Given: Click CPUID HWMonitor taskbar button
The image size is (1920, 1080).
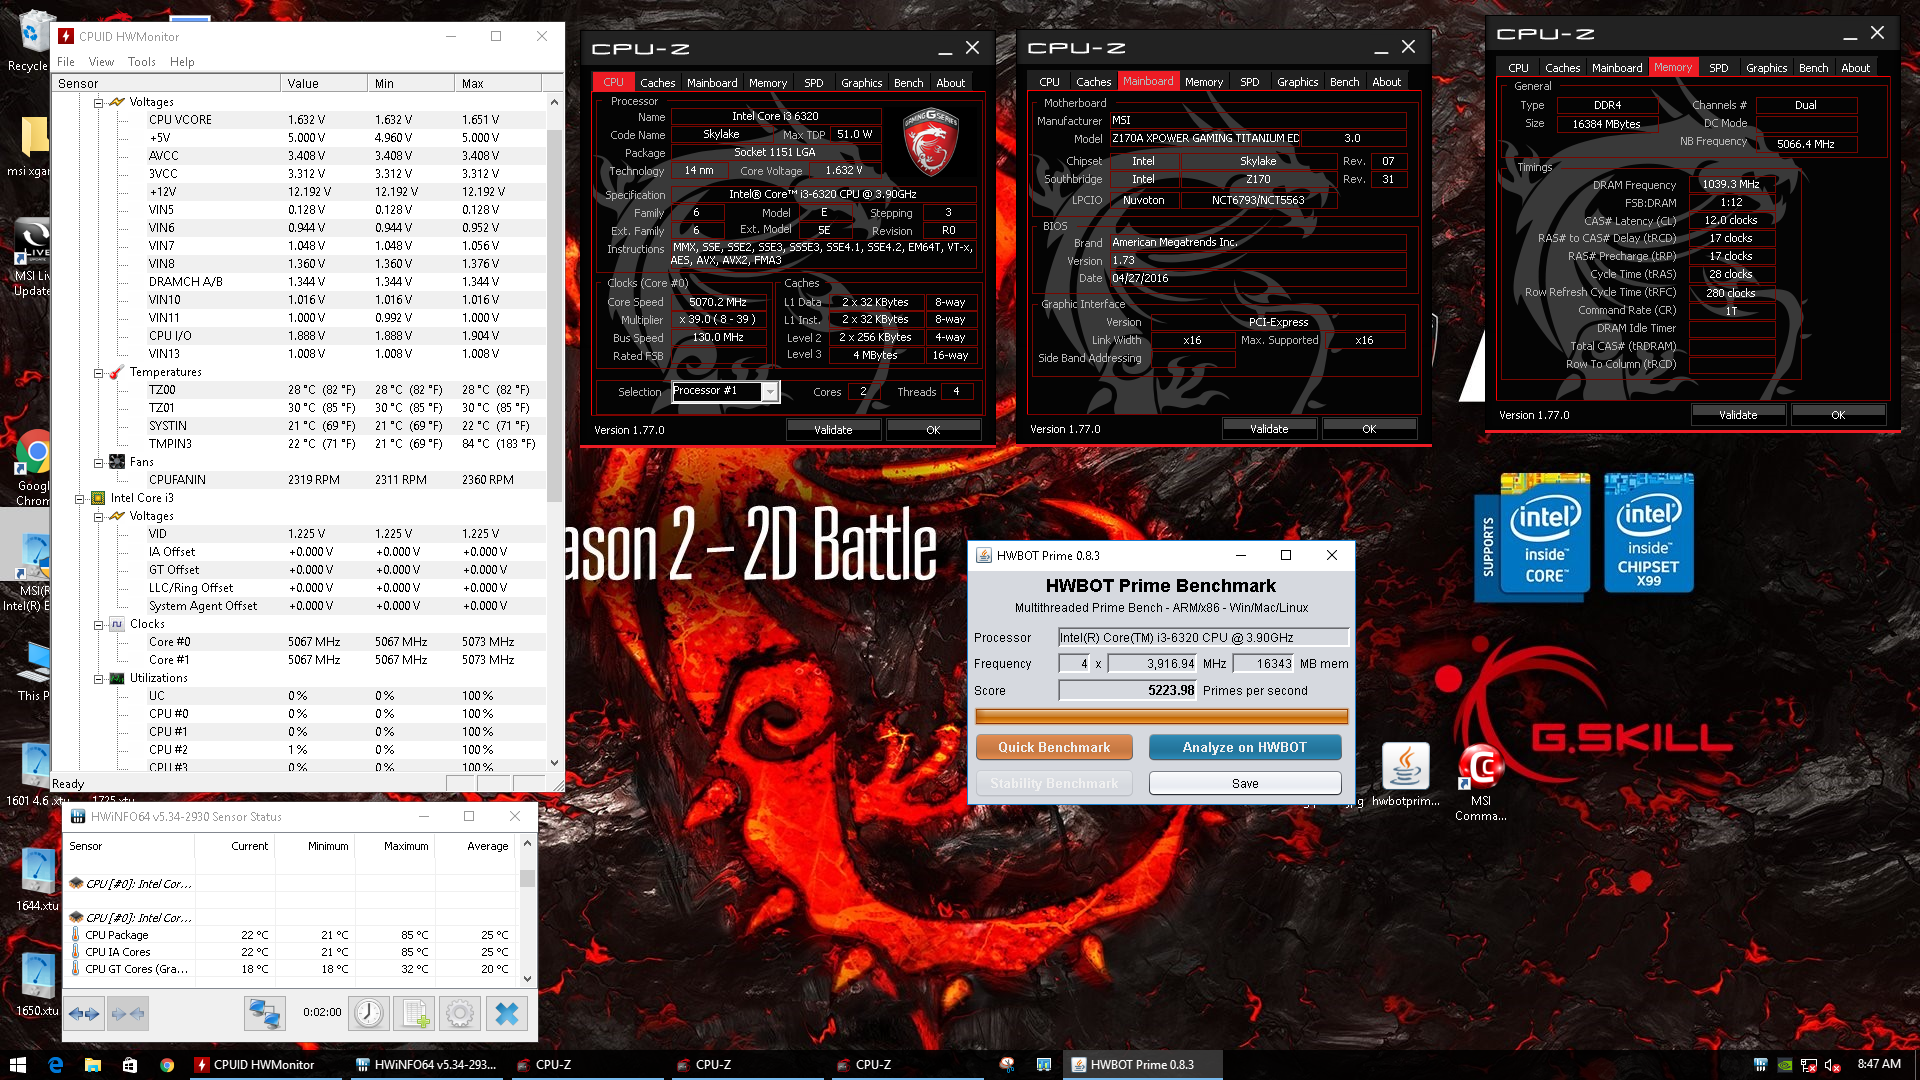Looking at the screenshot, I should [x=265, y=1065].
